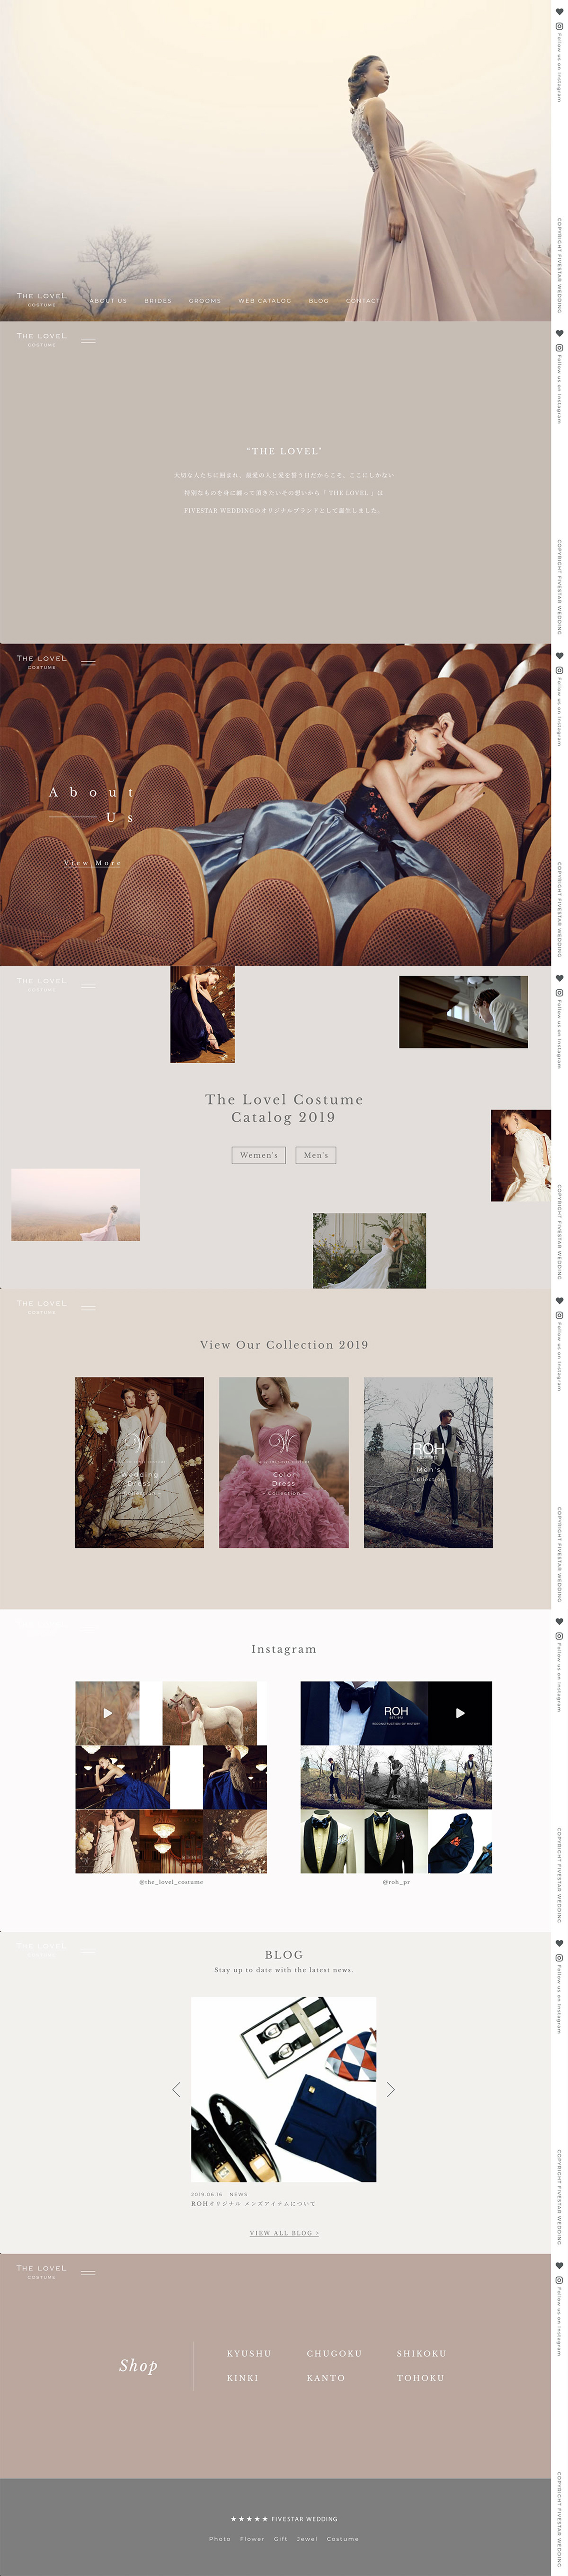Screen dimensions: 568x2576
Task: Select KANTO shop region
Action: 326,2378
